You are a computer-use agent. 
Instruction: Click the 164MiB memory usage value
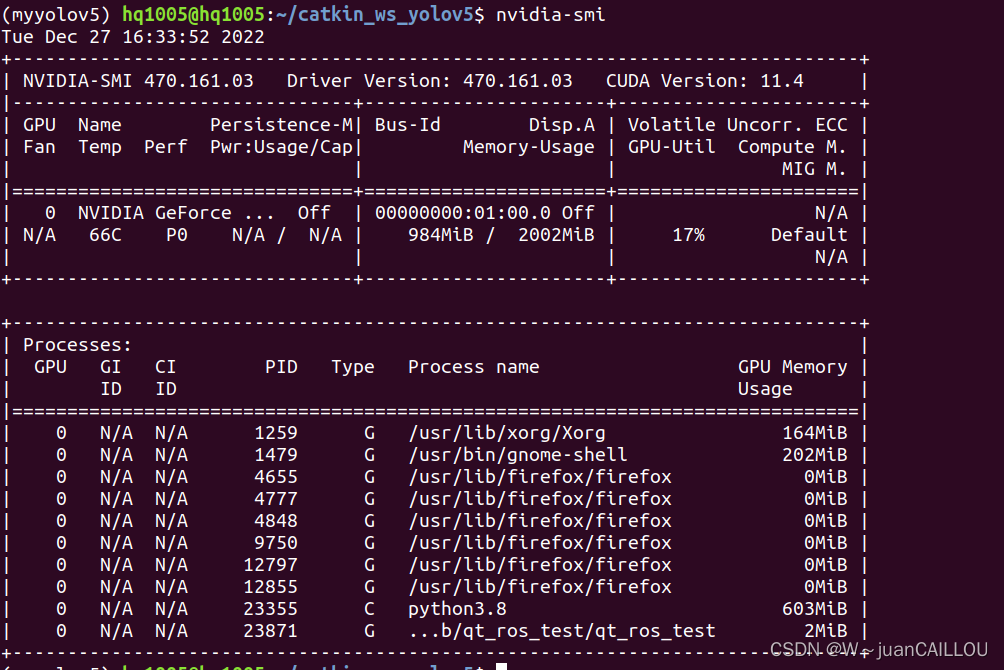(814, 433)
